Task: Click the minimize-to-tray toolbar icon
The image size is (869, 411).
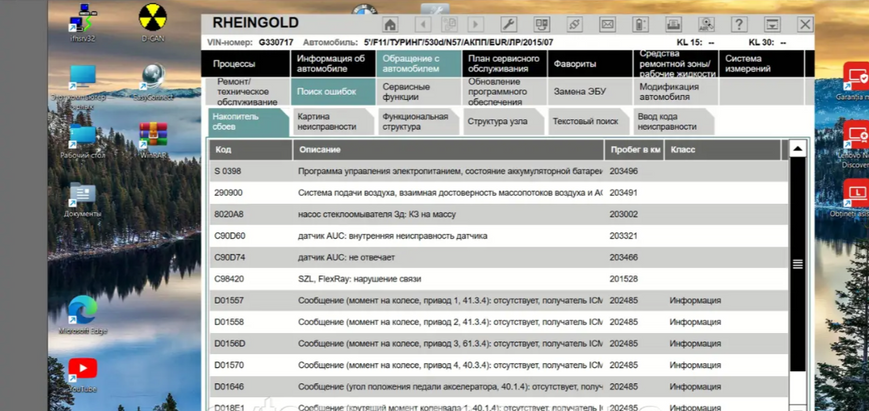Action: tap(772, 24)
